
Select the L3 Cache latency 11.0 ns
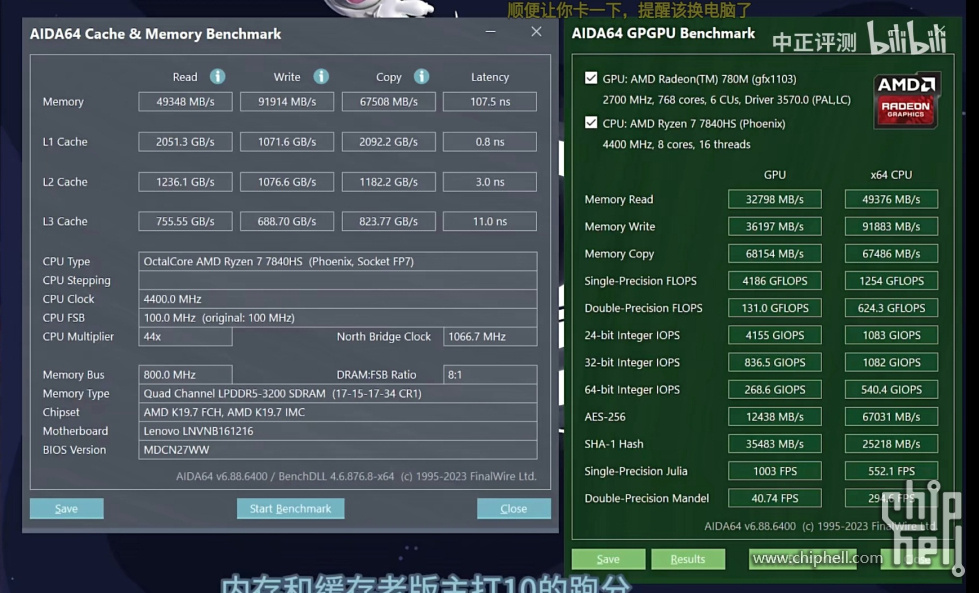pos(490,221)
